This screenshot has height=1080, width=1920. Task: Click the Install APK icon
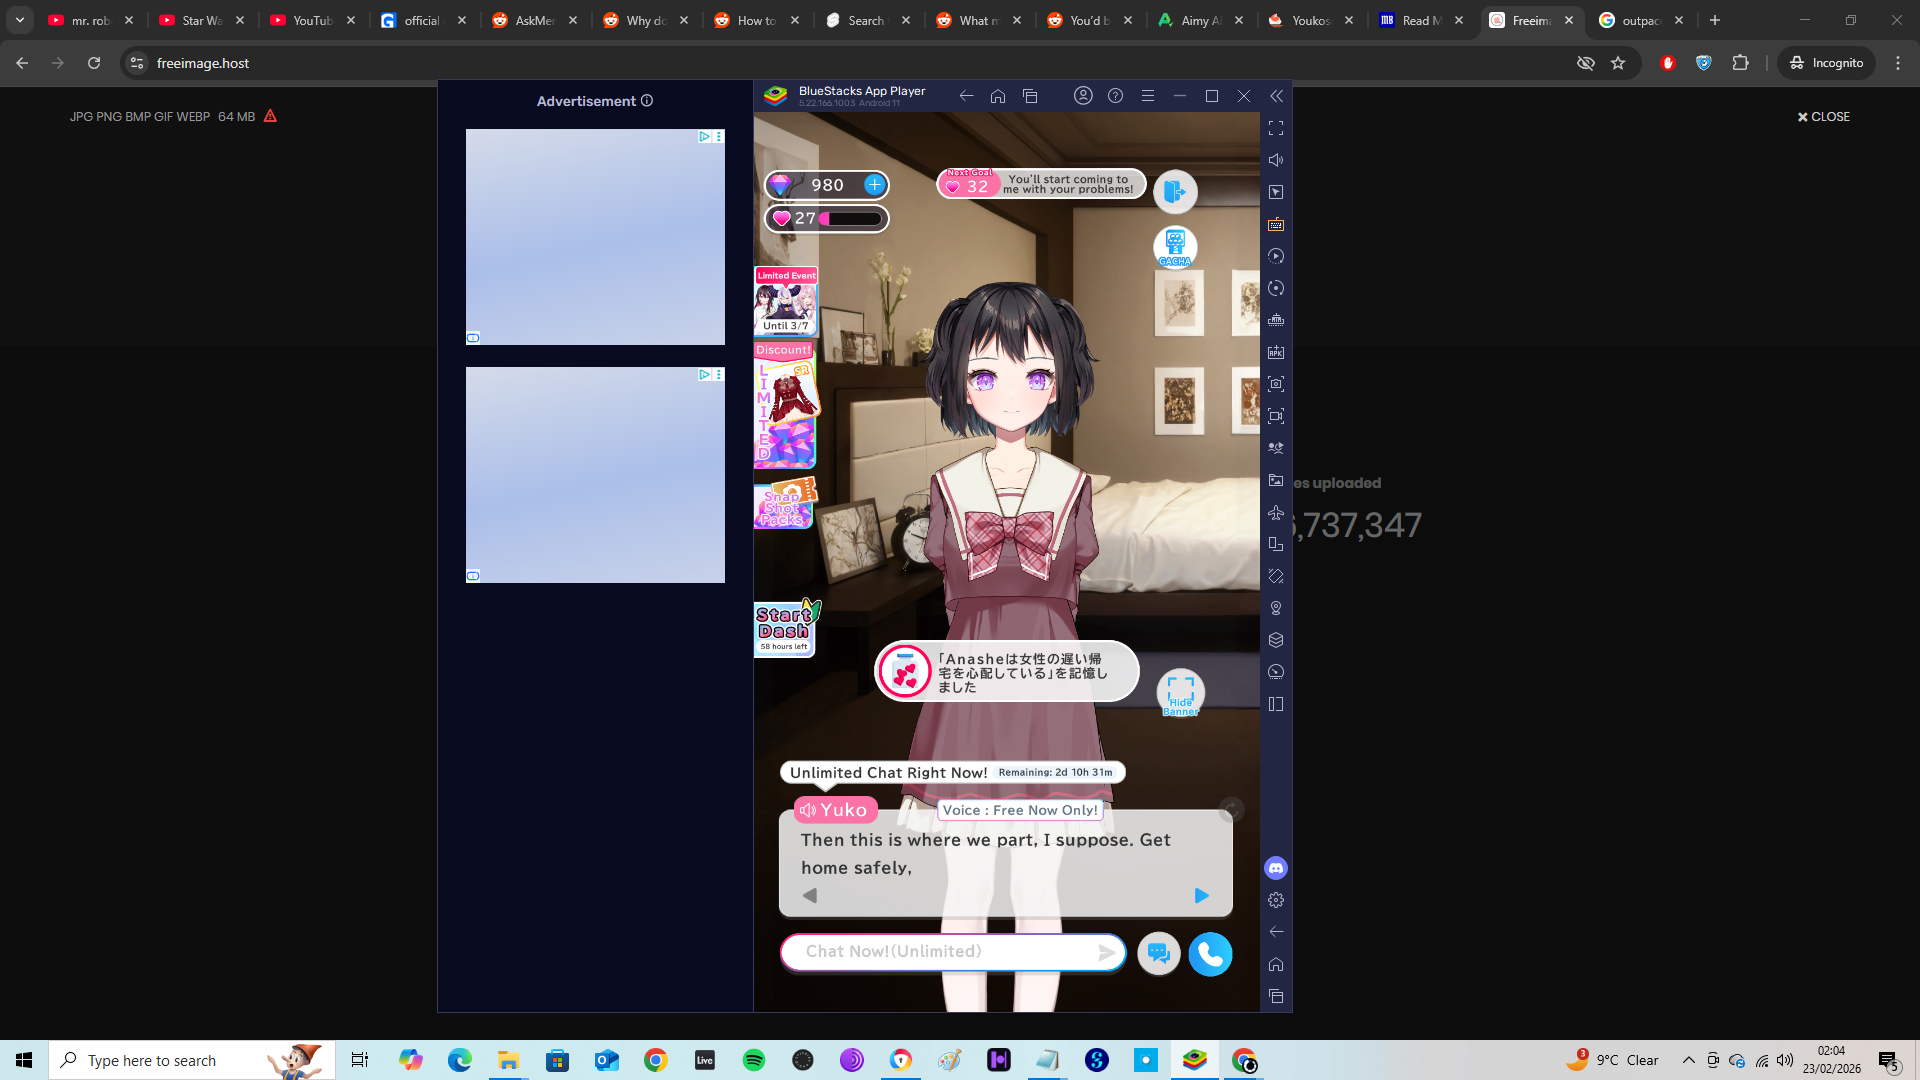[1276, 352]
